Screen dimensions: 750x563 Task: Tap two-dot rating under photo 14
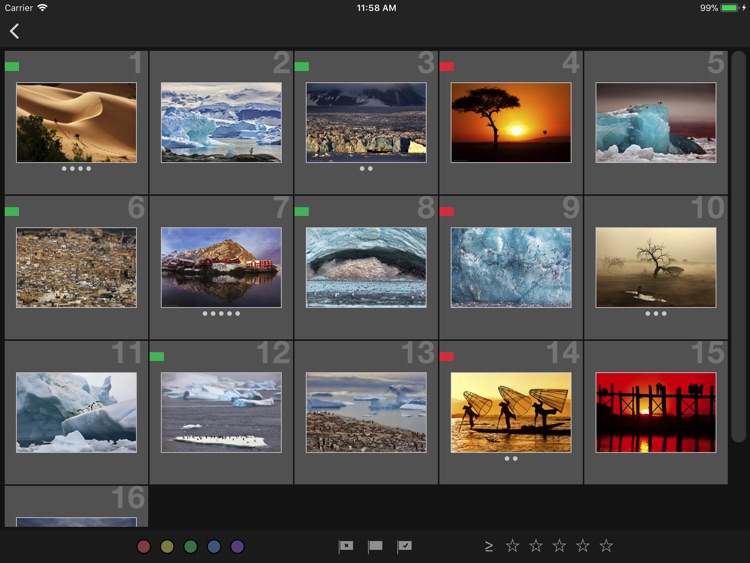click(511, 458)
